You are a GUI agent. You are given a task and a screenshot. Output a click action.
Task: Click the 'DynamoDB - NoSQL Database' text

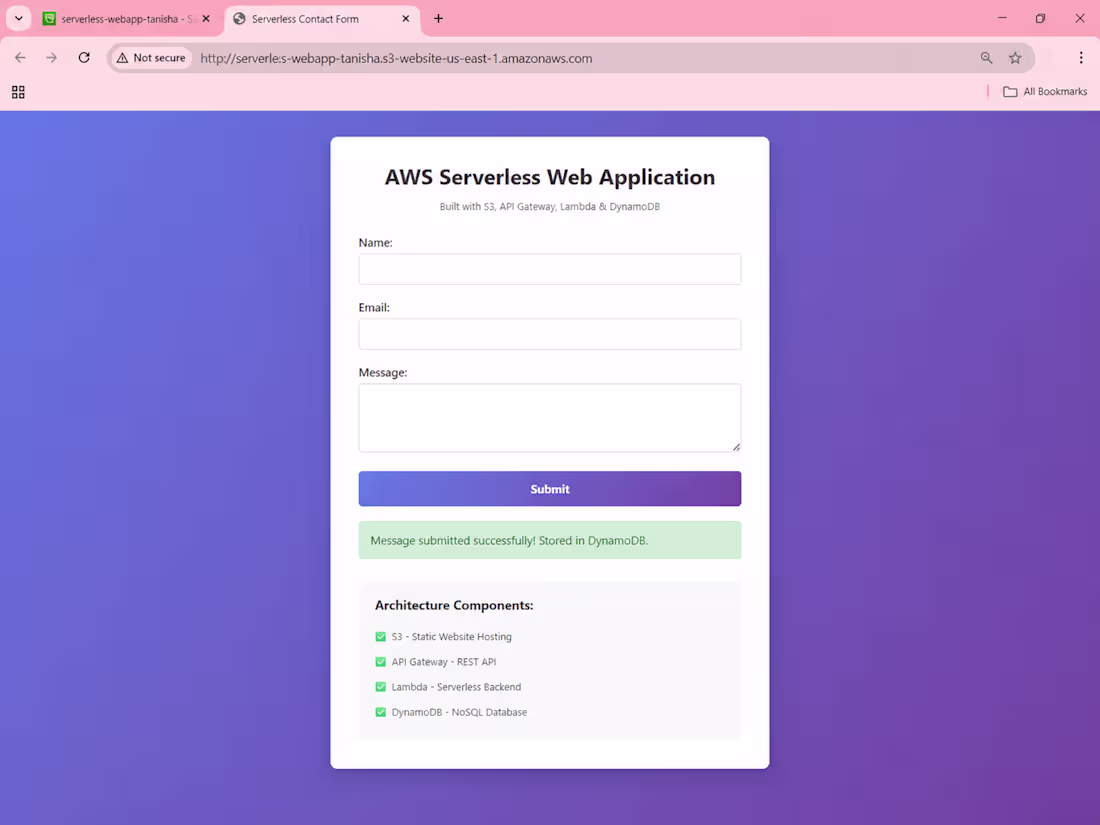459,712
